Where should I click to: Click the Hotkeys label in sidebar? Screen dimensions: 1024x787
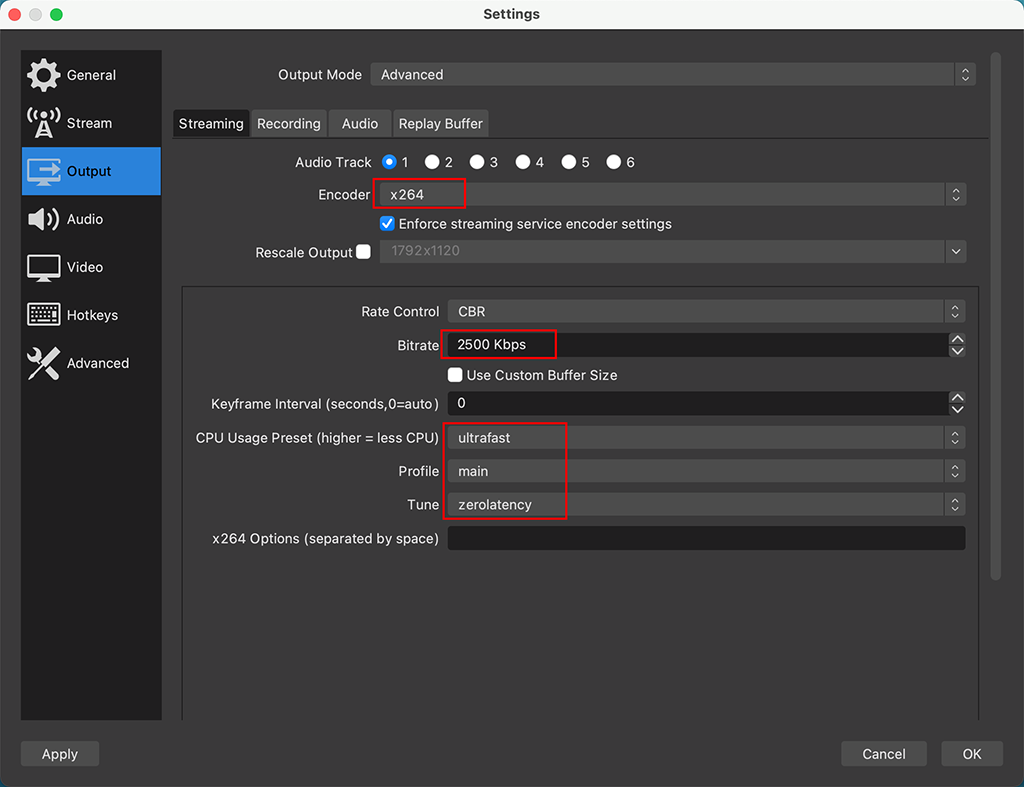point(92,315)
